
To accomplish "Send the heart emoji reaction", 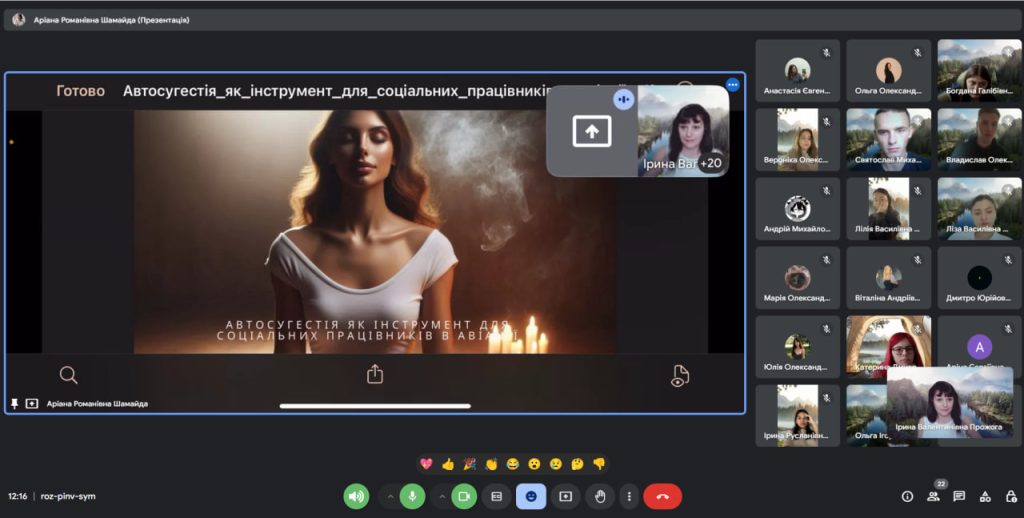I will tap(426, 464).
